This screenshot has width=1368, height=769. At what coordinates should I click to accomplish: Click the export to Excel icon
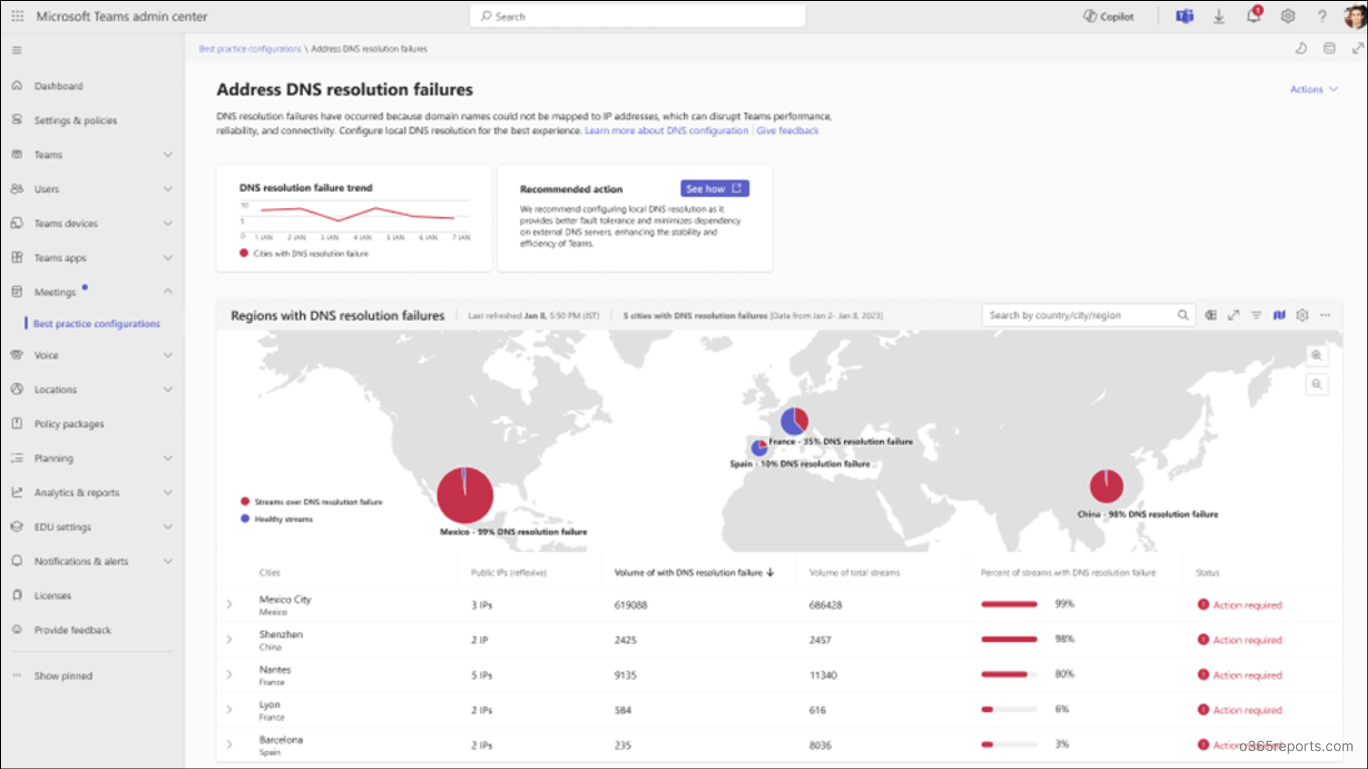tap(1211, 315)
